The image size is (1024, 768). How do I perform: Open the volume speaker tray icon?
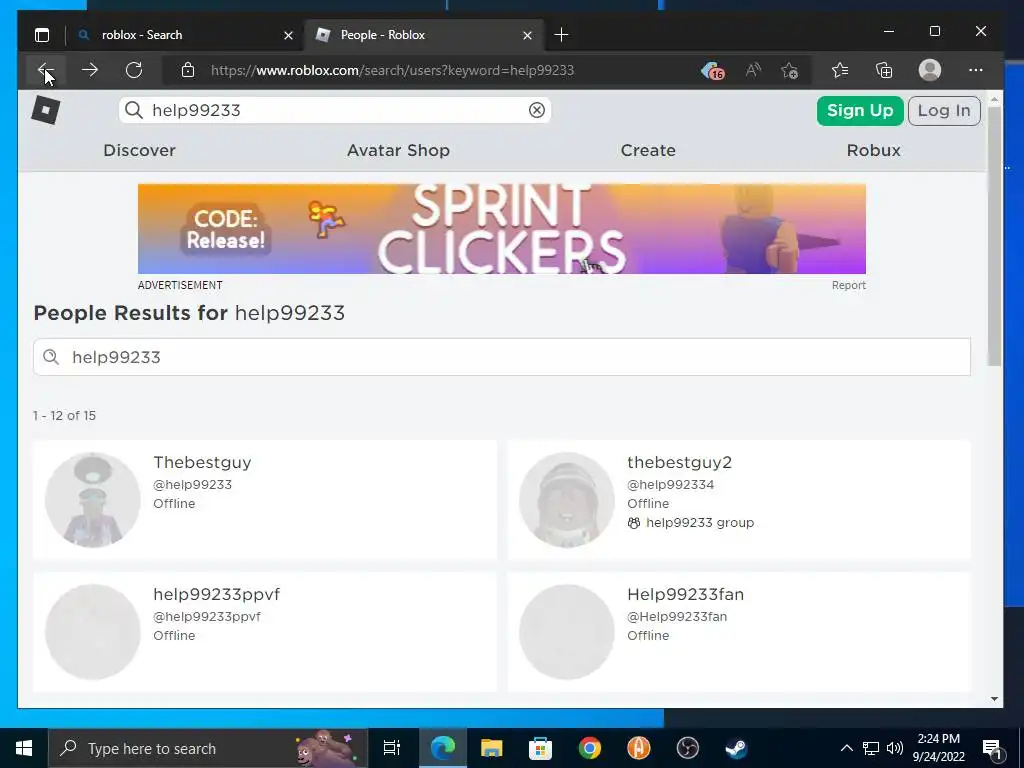(x=895, y=748)
